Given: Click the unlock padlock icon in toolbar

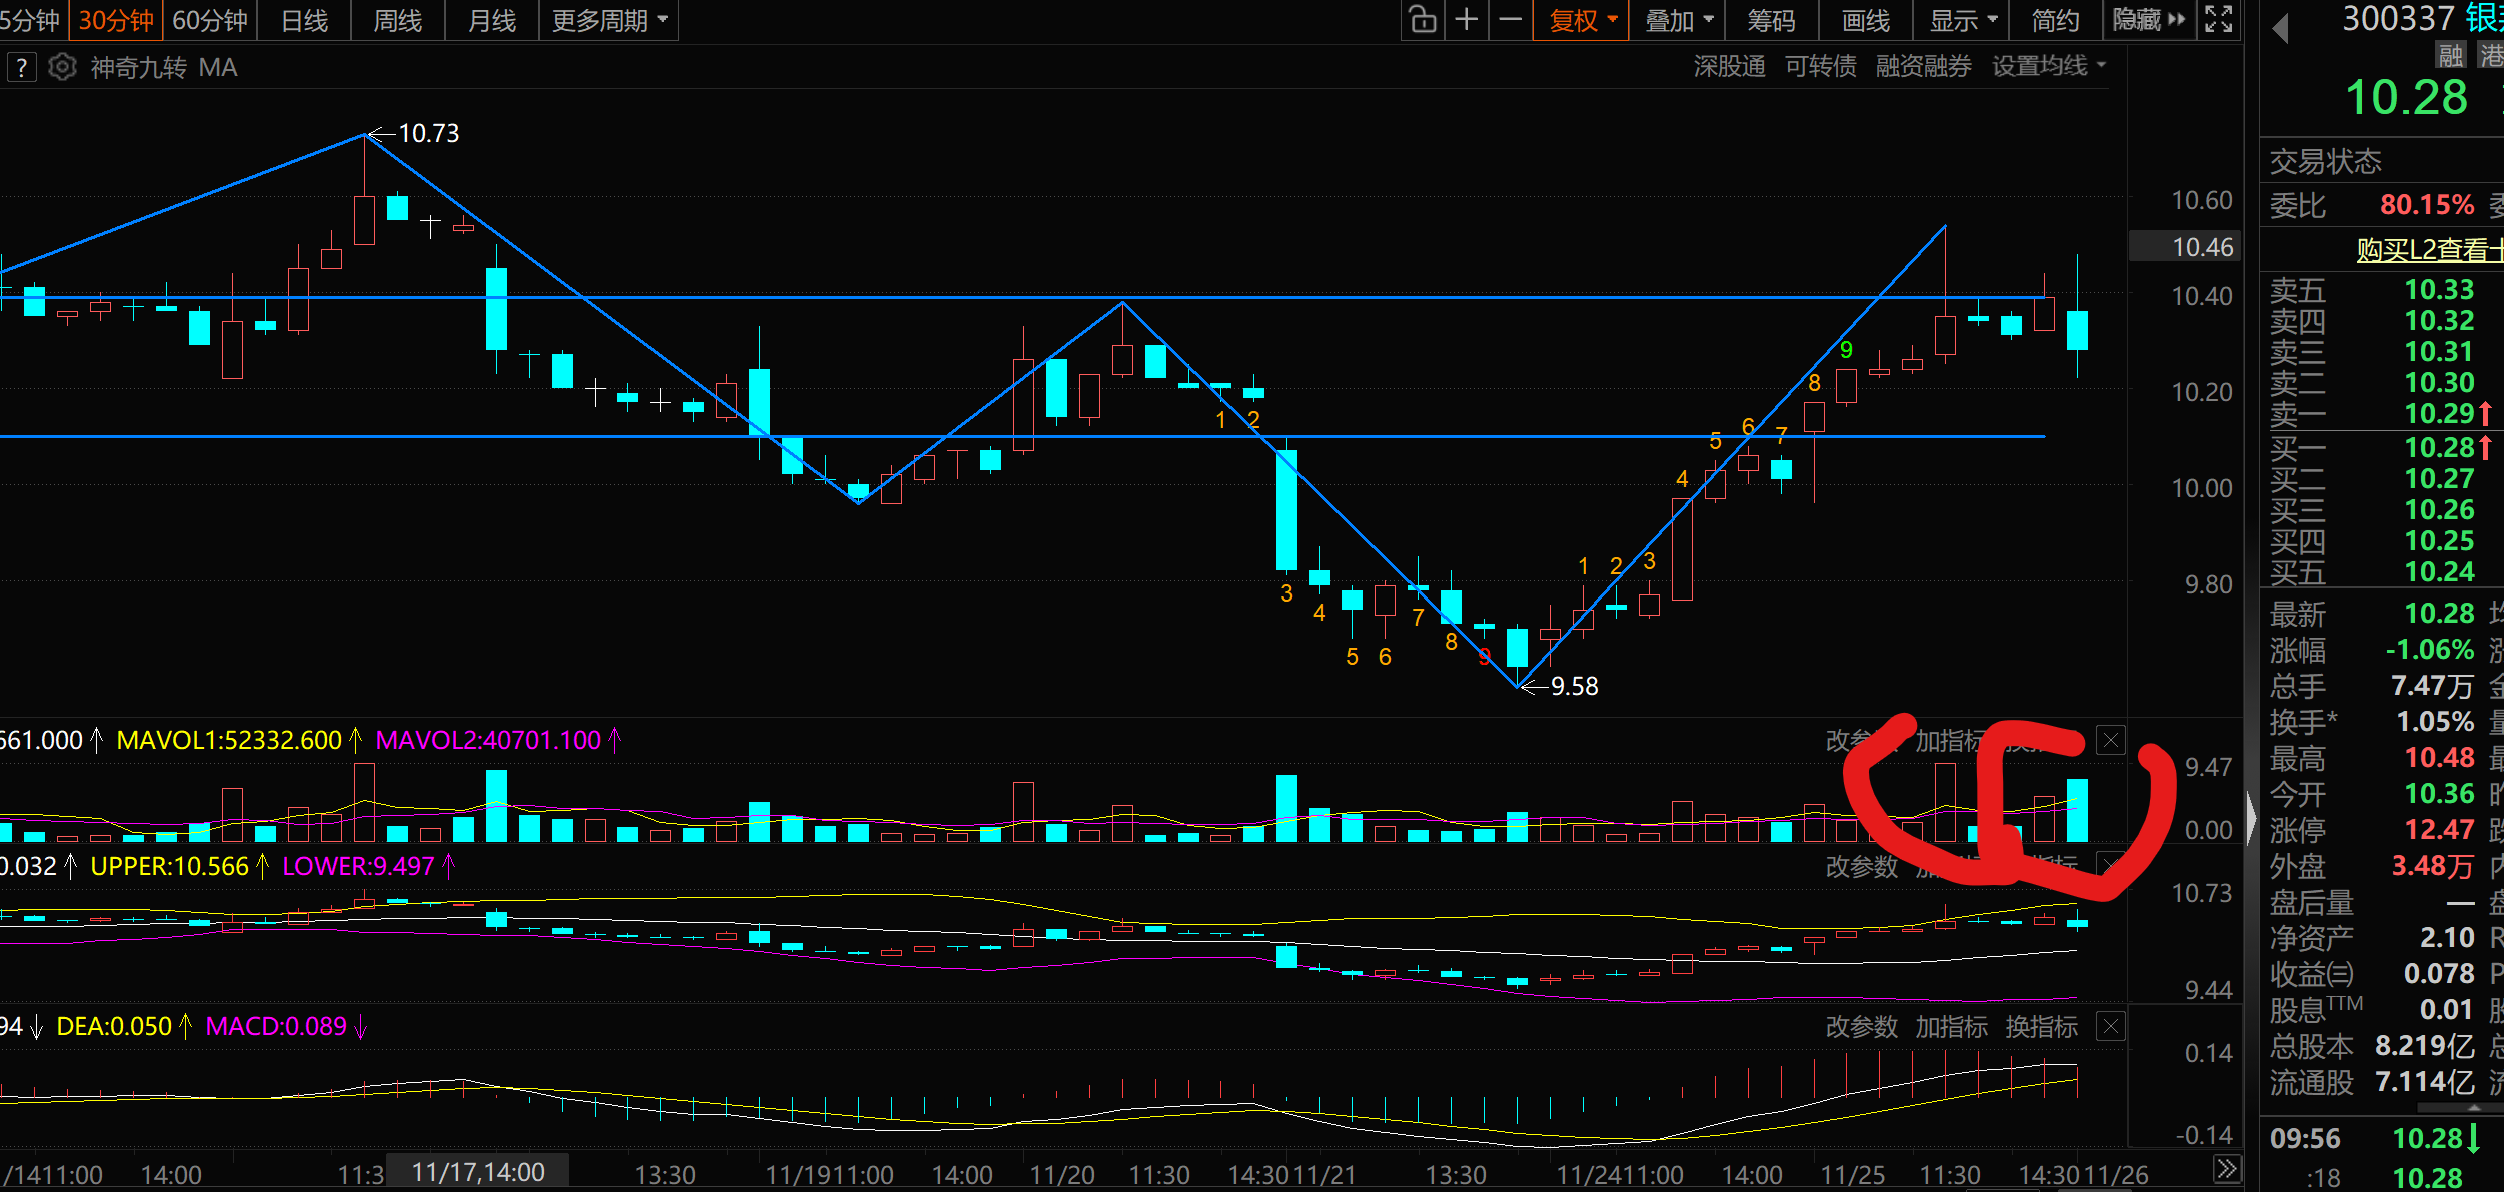Looking at the screenshot, I should pyautogui.click(x=1423, y=20).
